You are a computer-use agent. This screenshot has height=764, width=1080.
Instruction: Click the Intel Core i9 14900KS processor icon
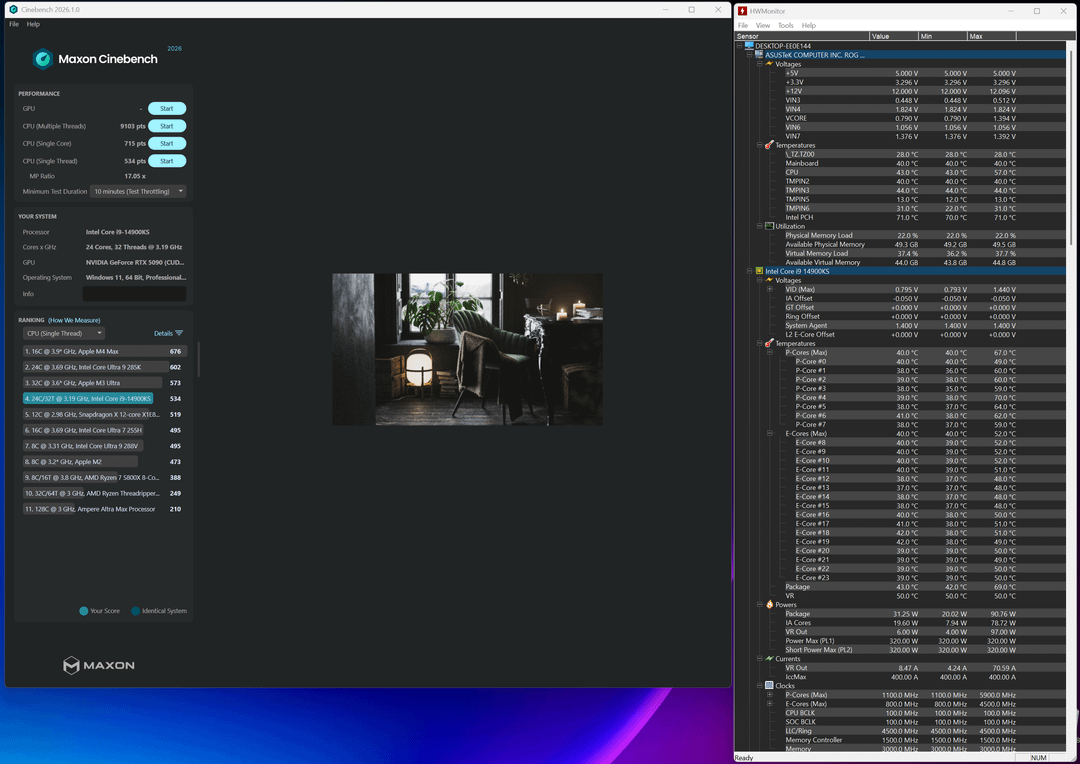pyautogui.click(x=759, y=271)
